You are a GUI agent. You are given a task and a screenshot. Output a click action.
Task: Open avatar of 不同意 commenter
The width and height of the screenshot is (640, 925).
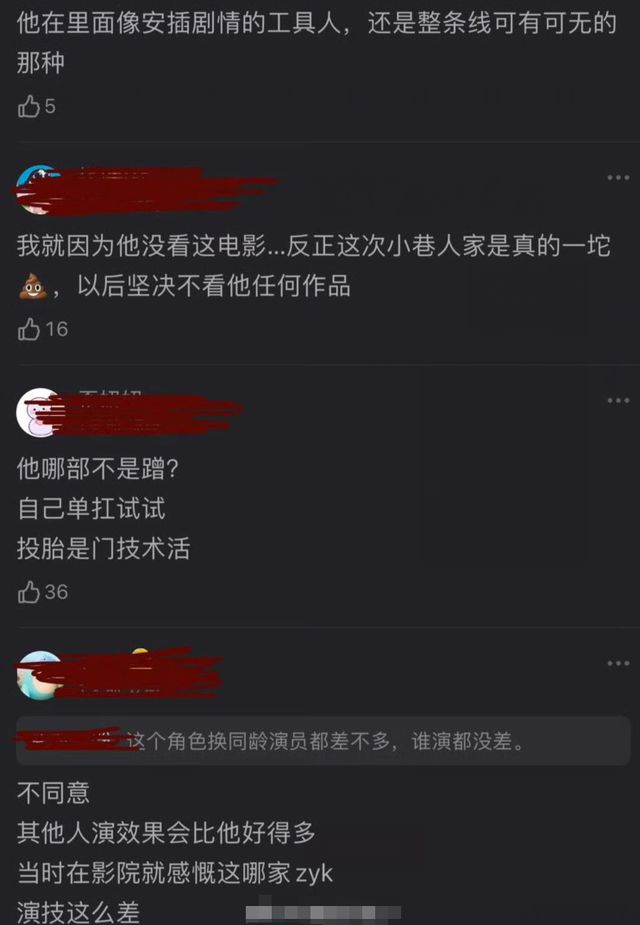pyautogui.click(x=40, y=675)
